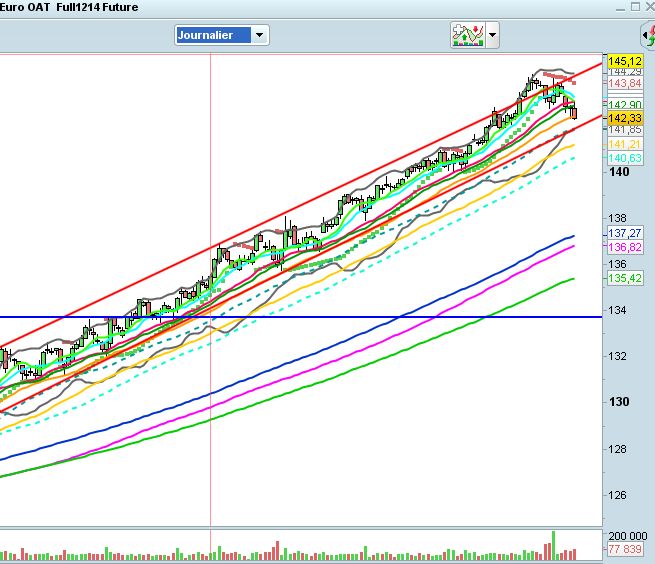Click the 143,84 price label
The height and width of the screenshot is (564, 655).
pos(625,84)
